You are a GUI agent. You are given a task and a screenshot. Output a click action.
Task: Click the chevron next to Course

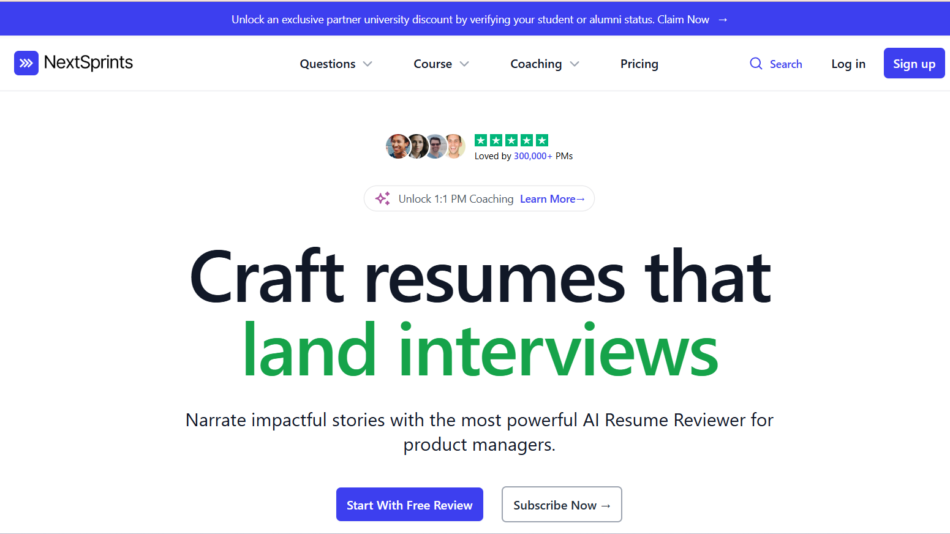(x=464, y=64)
